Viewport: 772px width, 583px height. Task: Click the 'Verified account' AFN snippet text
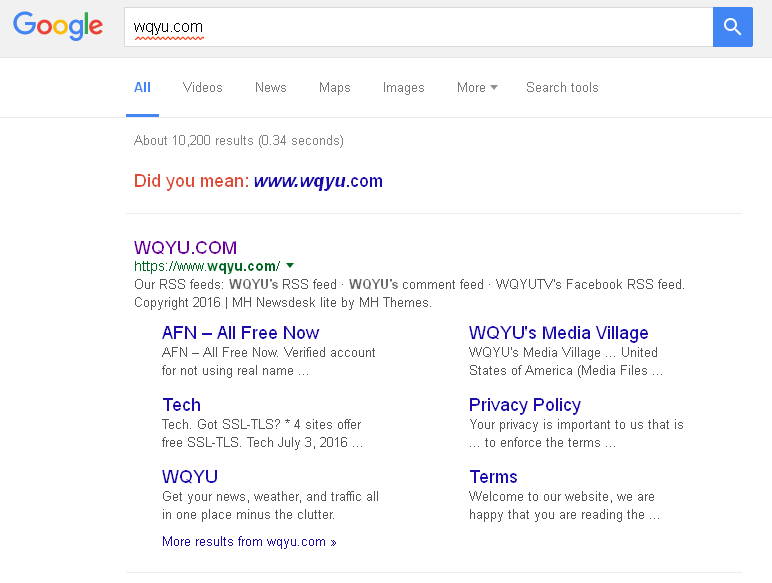coord(269,362)
